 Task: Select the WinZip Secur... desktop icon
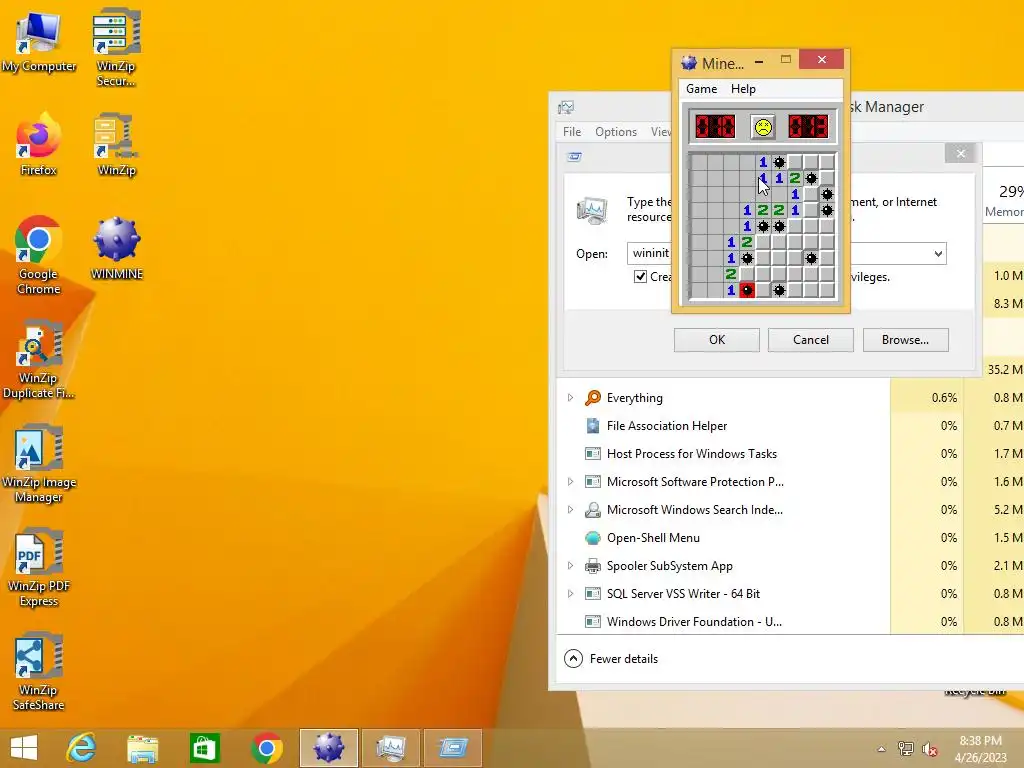coord(116,48)
